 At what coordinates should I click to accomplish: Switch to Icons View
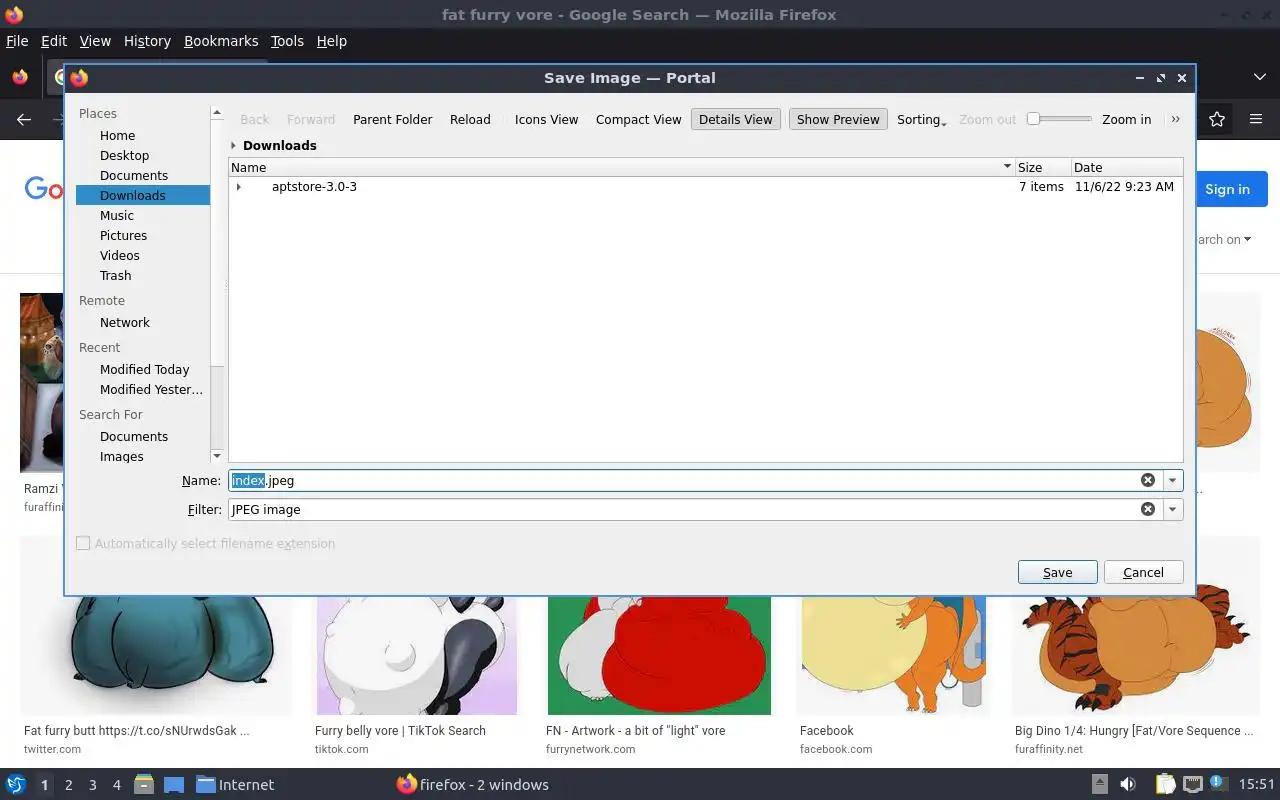(x=546, y=119)
